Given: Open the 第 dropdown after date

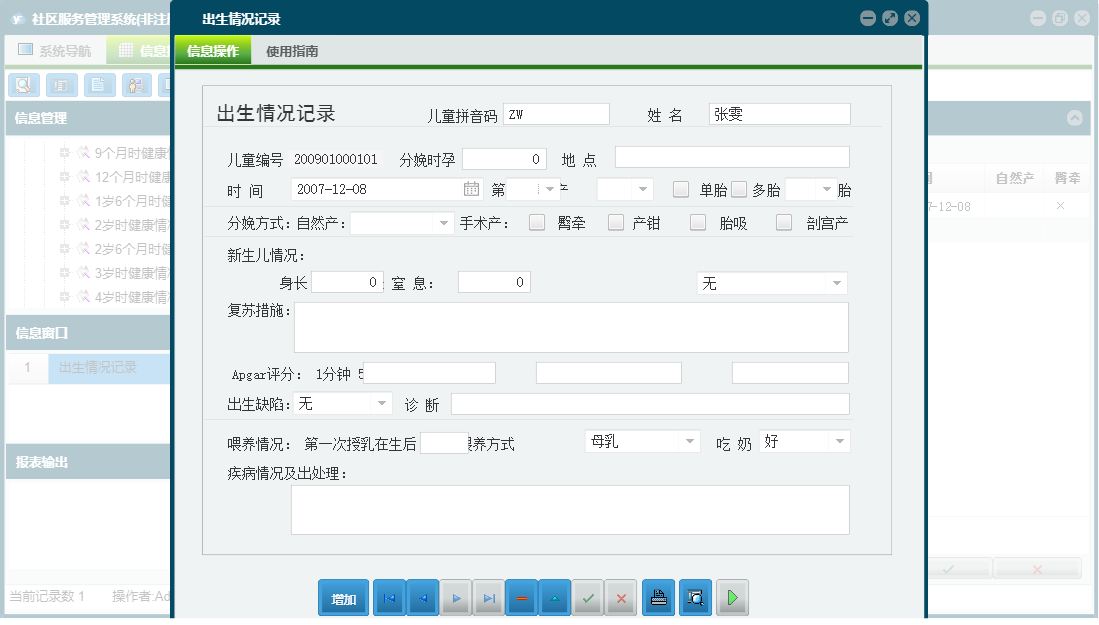Looking at the screenshot, I should (550, 189).
